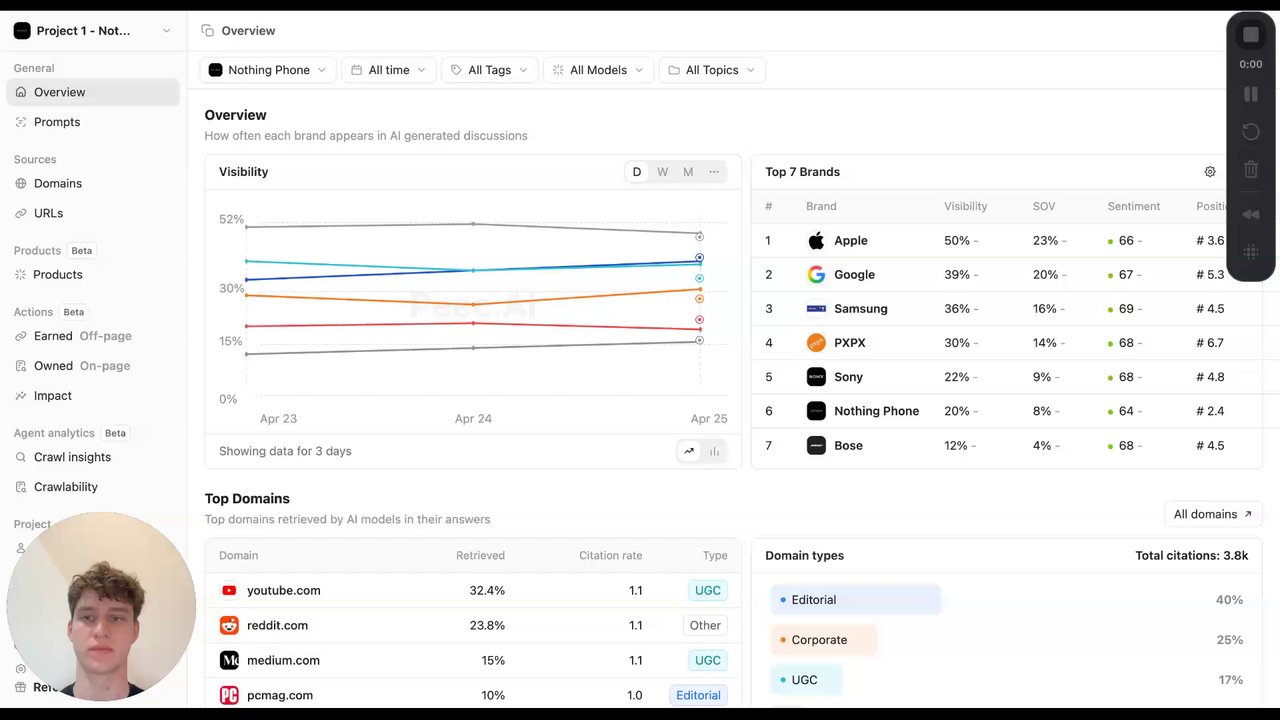Open the All time date filter
The image size is (1280, 720).
click(x=389, y=70)
